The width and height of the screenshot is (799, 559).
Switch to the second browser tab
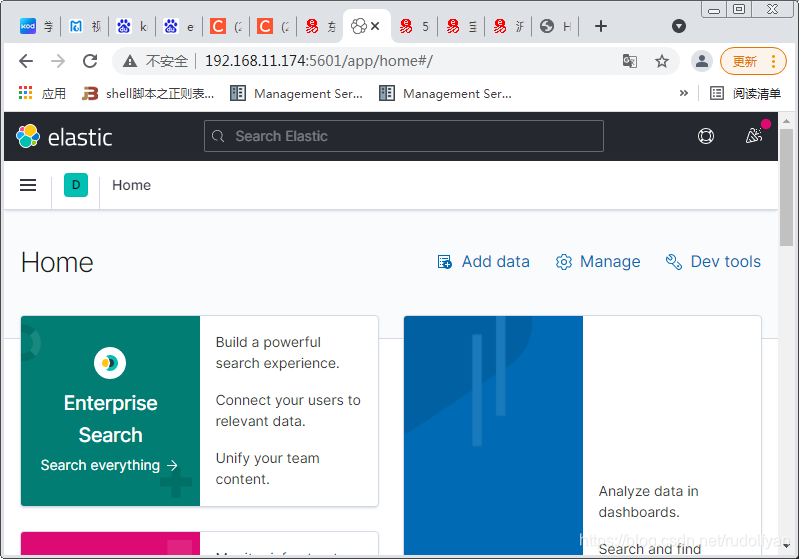[85, 26]
